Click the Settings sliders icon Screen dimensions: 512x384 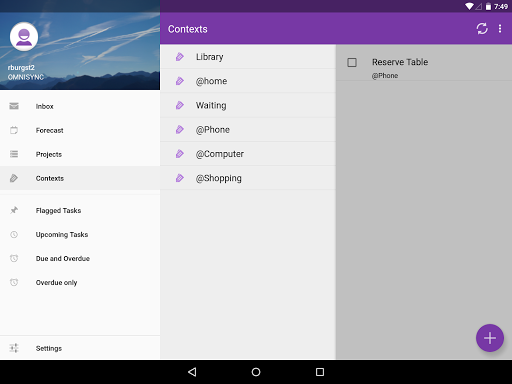coord(14,348)
